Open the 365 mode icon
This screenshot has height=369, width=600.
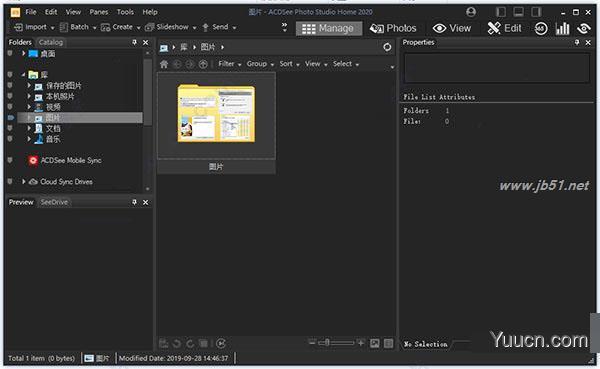tap(541, 29)
